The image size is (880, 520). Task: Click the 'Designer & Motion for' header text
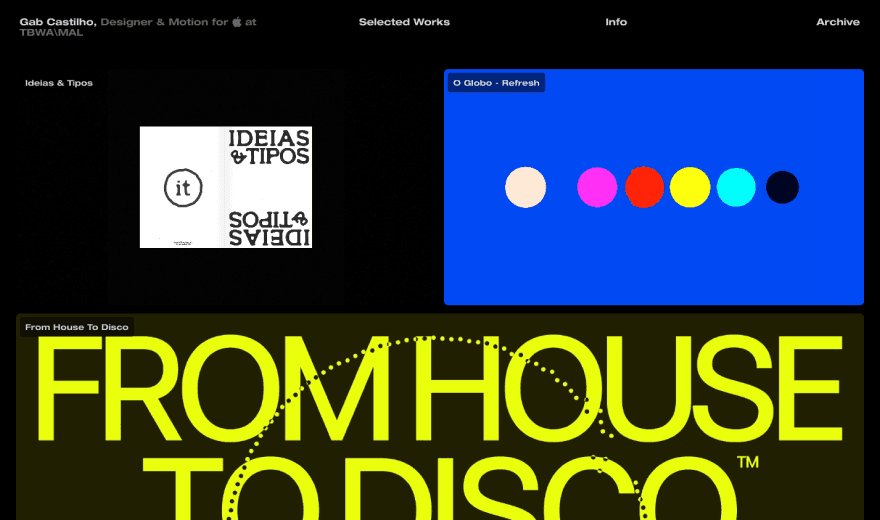tap(164, 22)
